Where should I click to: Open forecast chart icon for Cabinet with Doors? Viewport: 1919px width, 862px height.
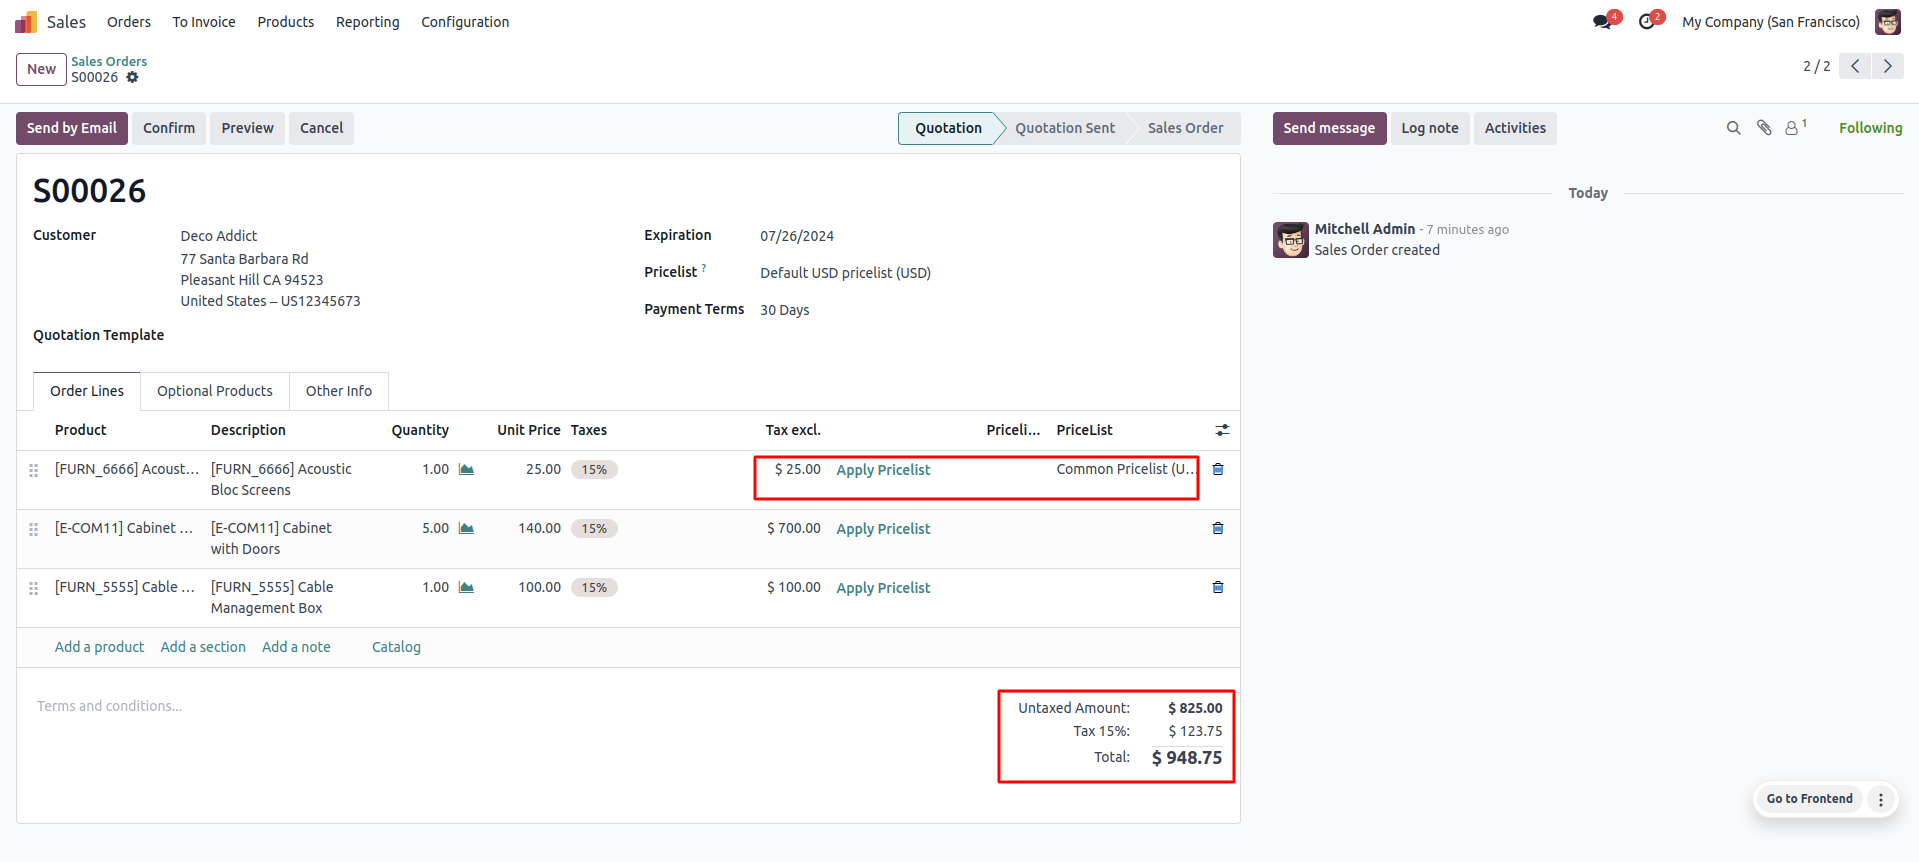coord(466,528)
